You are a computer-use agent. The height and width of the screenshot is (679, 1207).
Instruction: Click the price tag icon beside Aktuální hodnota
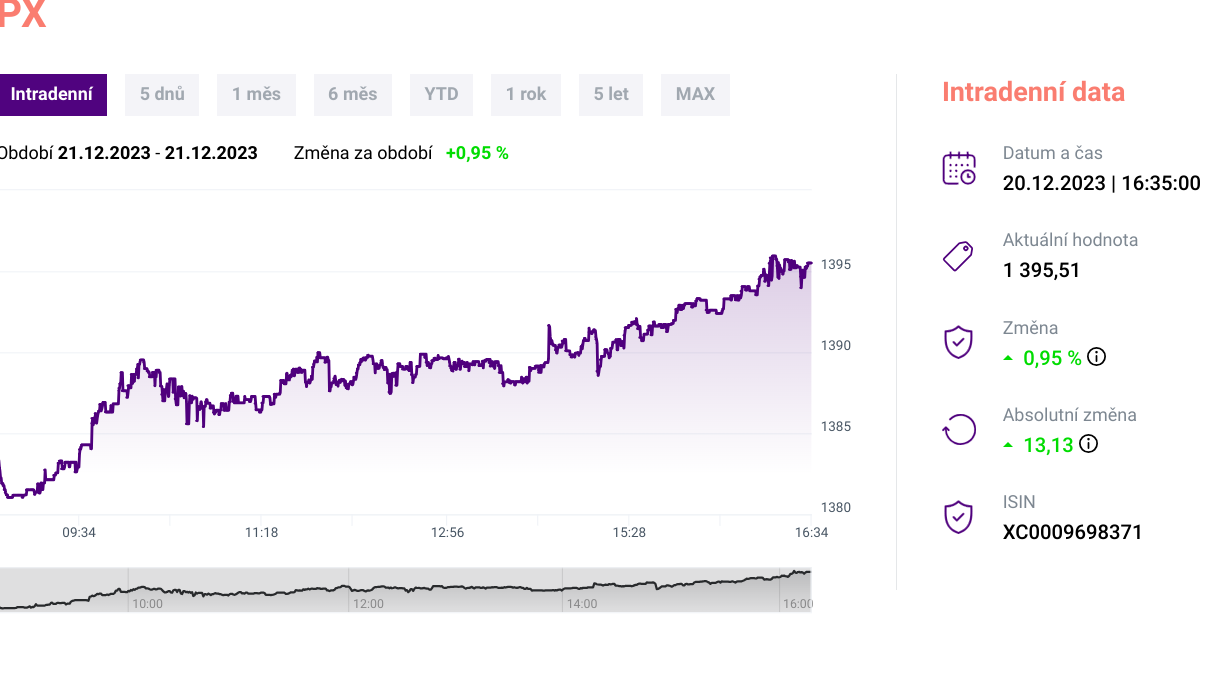point(958,256)
